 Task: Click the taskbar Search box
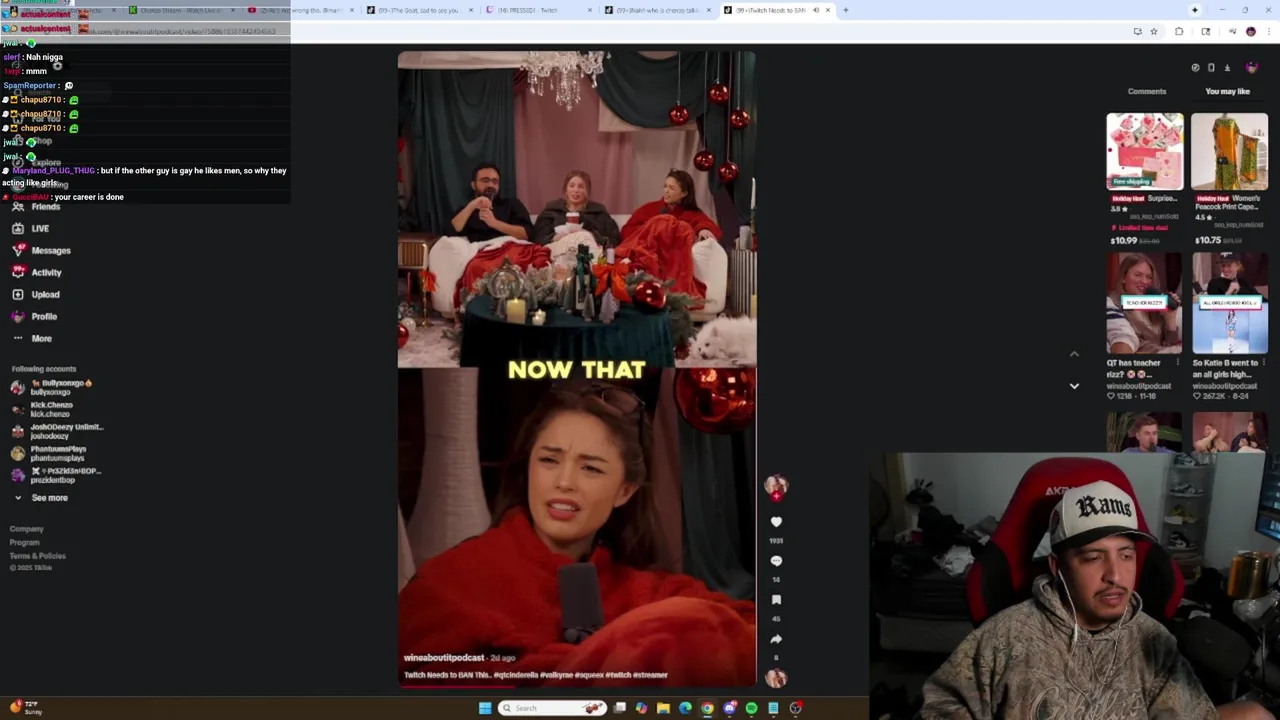[x=552, y=708]
